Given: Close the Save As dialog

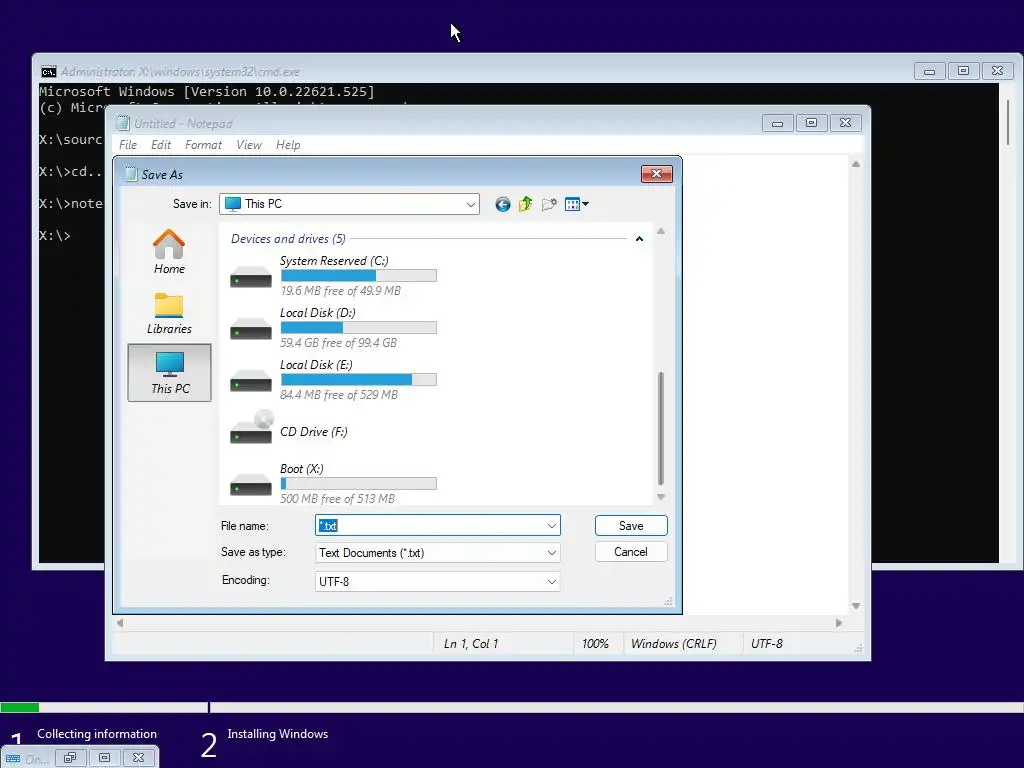Looking at the screenshot, I should pos(656,174).
